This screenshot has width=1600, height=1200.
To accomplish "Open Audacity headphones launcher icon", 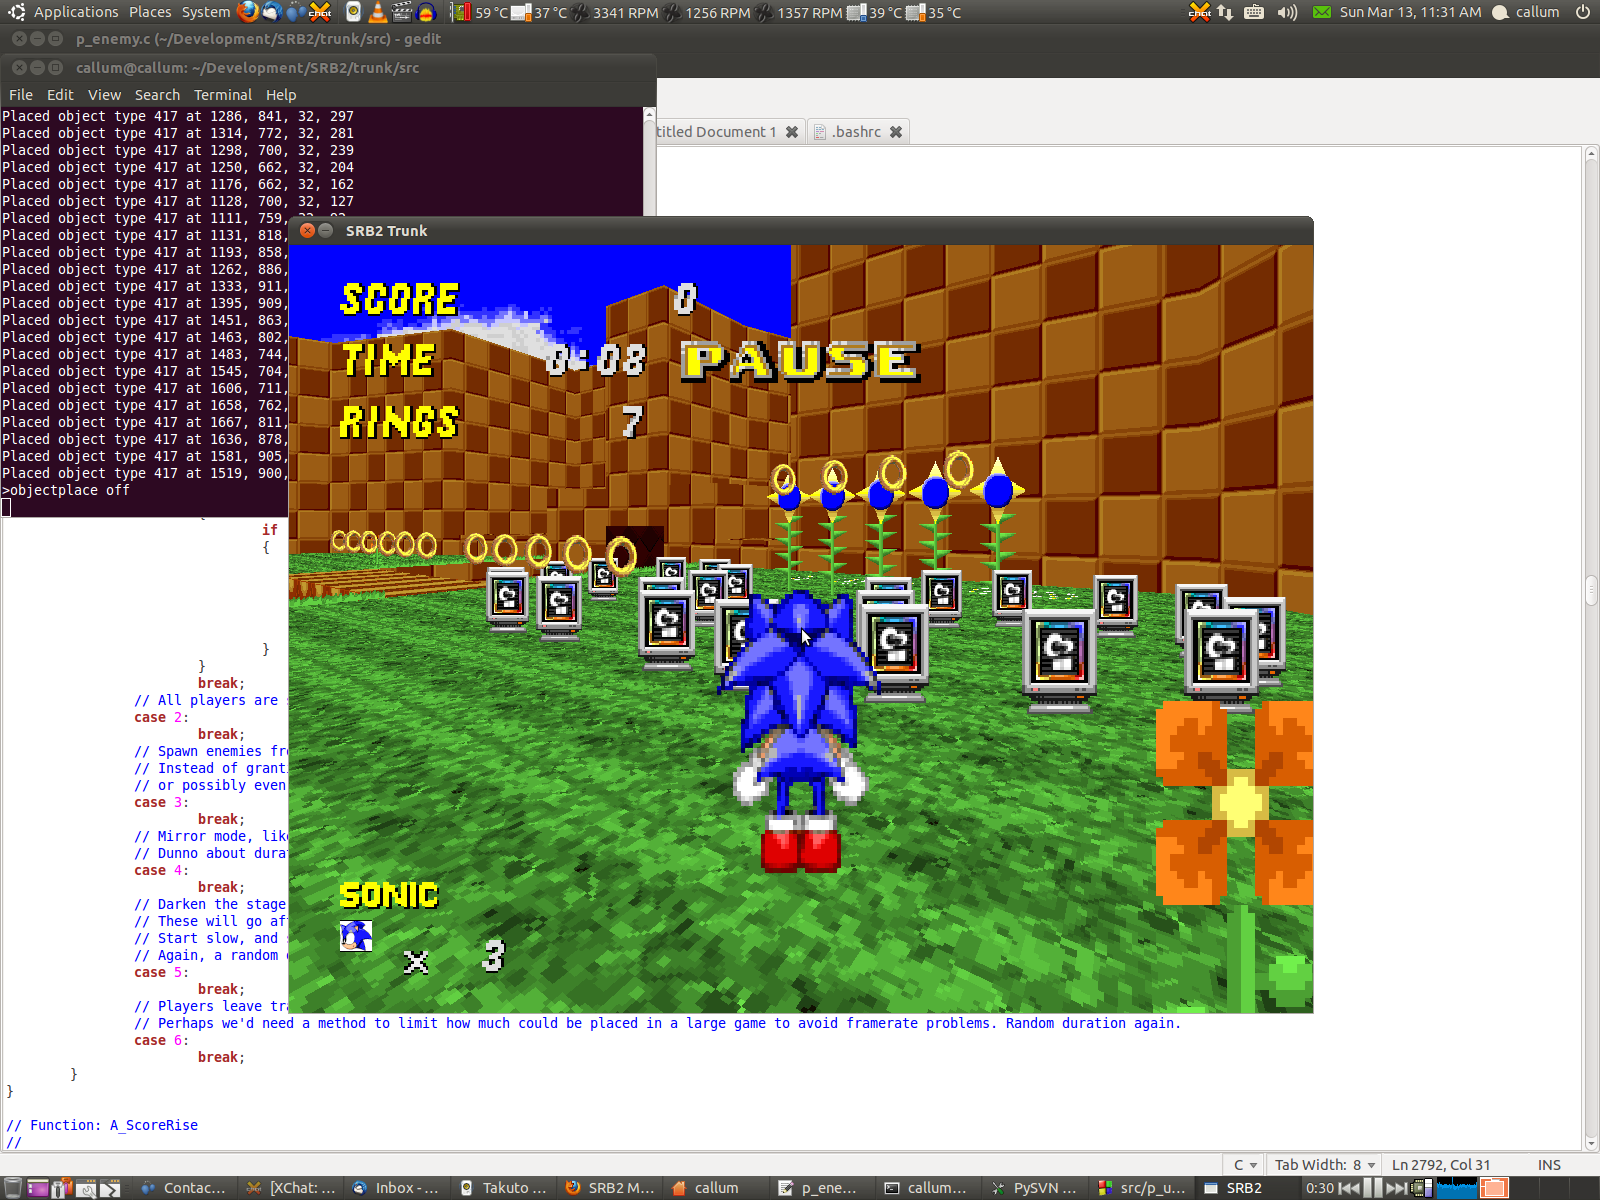I will (x=426, y=12).
